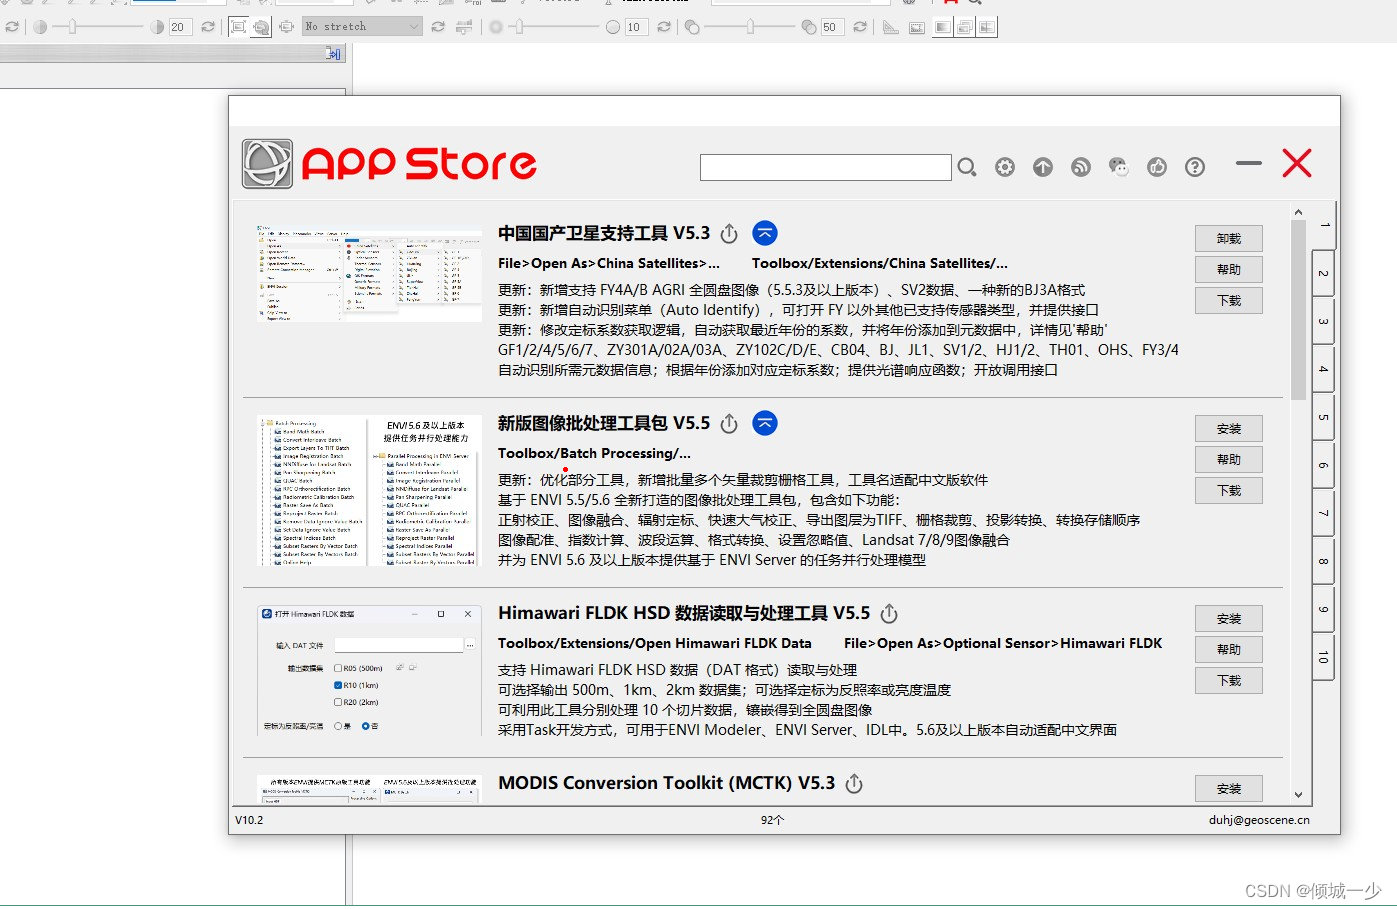The width and height of the screenshot is (1397, 909).
Task: Click icon between stretch refresh and value-10 slider
Action: point(463,27)
